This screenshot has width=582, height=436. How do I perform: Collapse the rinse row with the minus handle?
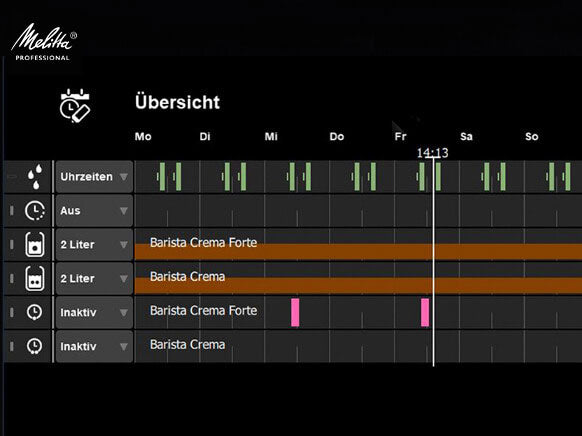[12, 177]
